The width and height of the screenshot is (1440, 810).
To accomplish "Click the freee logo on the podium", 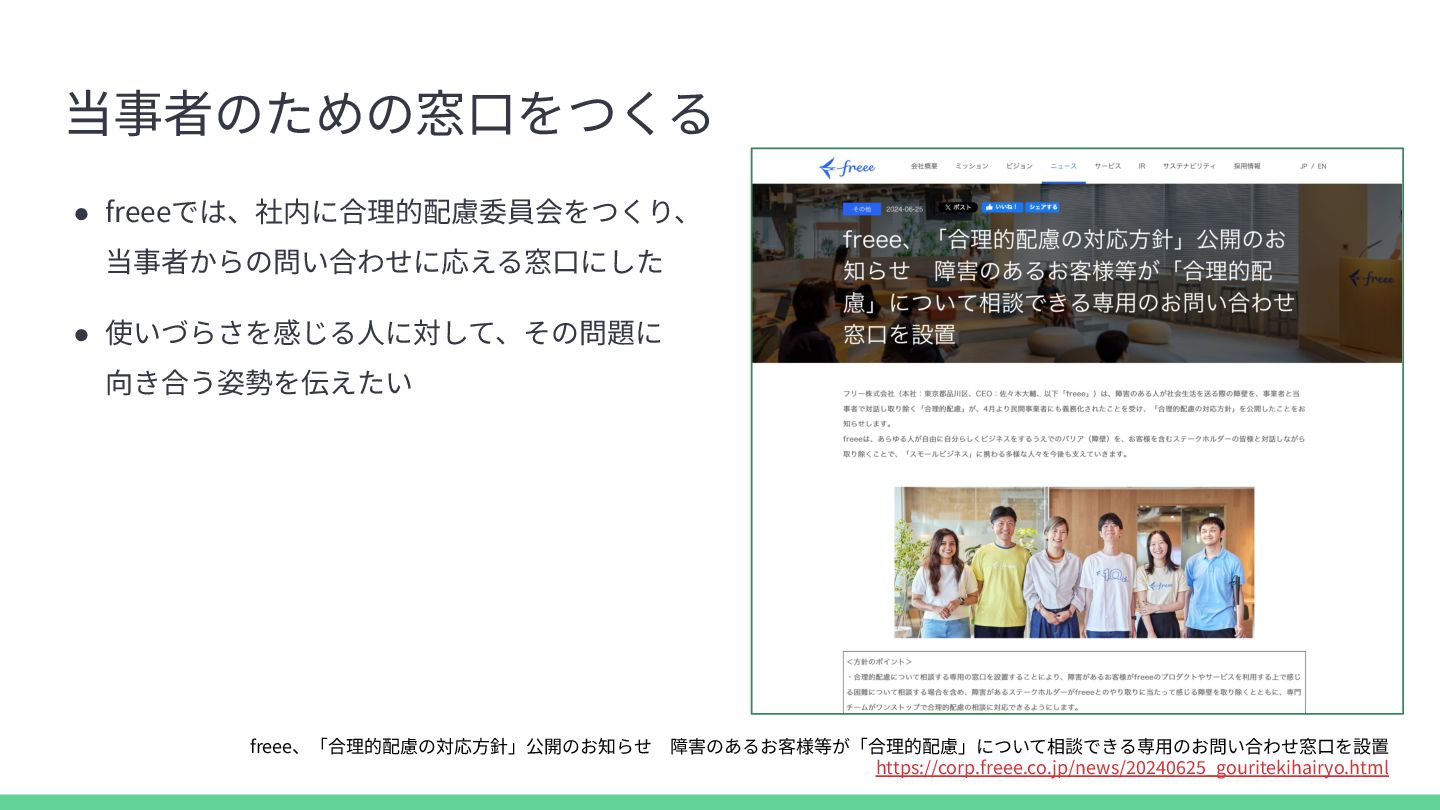I will pyautogui.click(x=1370, y=279).
